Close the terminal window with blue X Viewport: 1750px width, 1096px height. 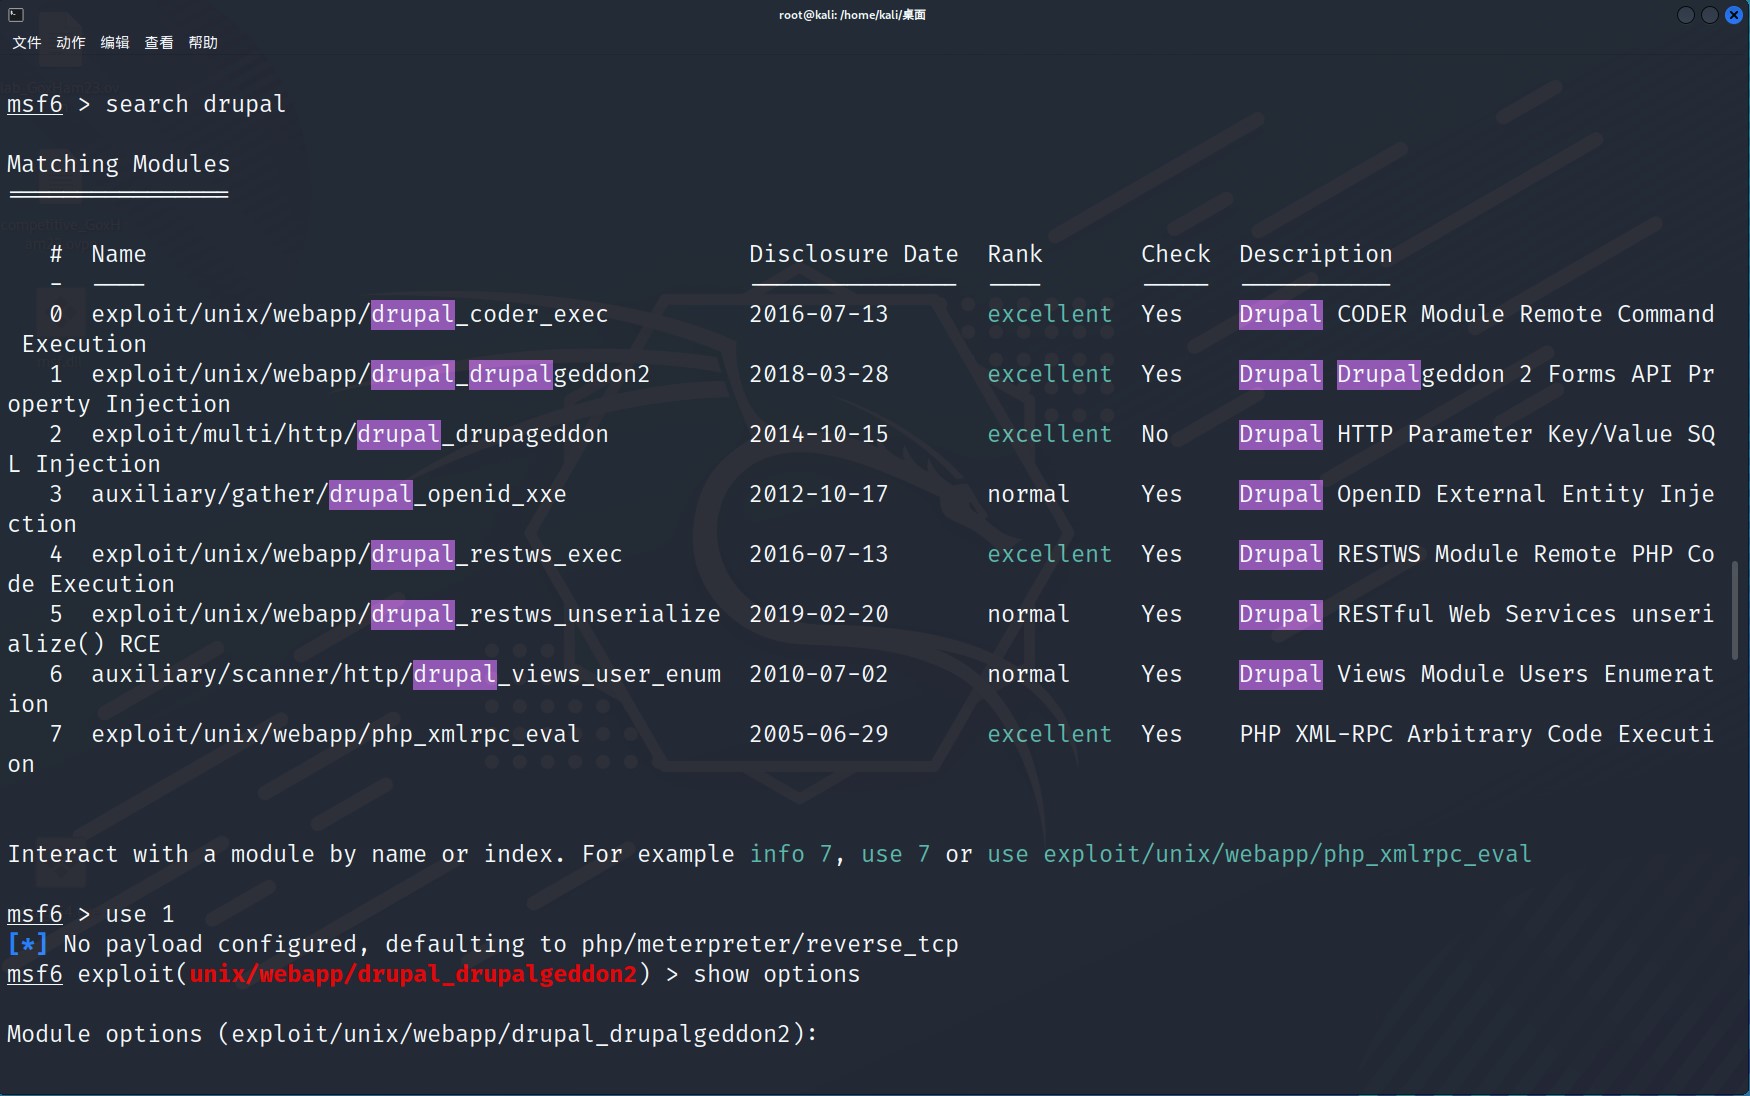pos(1734,15)
